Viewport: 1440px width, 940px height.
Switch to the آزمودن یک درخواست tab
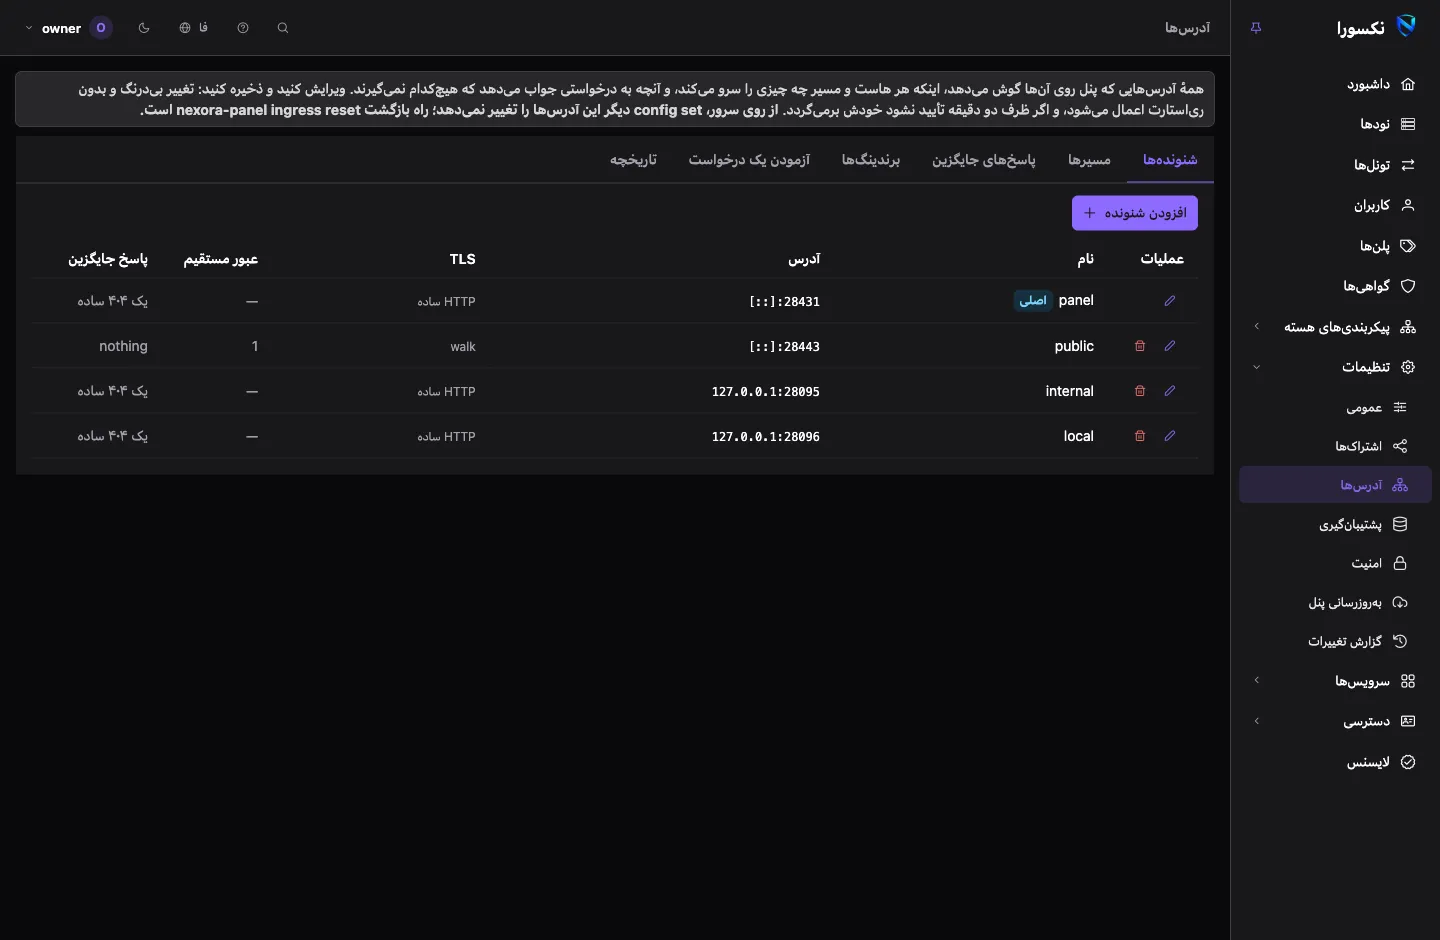749,160
